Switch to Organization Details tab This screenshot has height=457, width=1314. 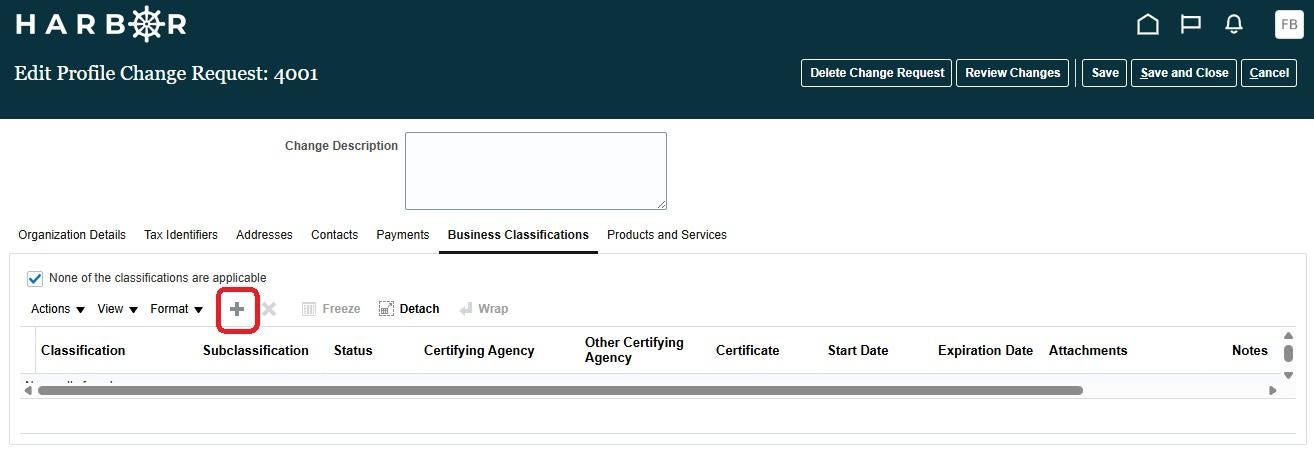click(72, 235)
